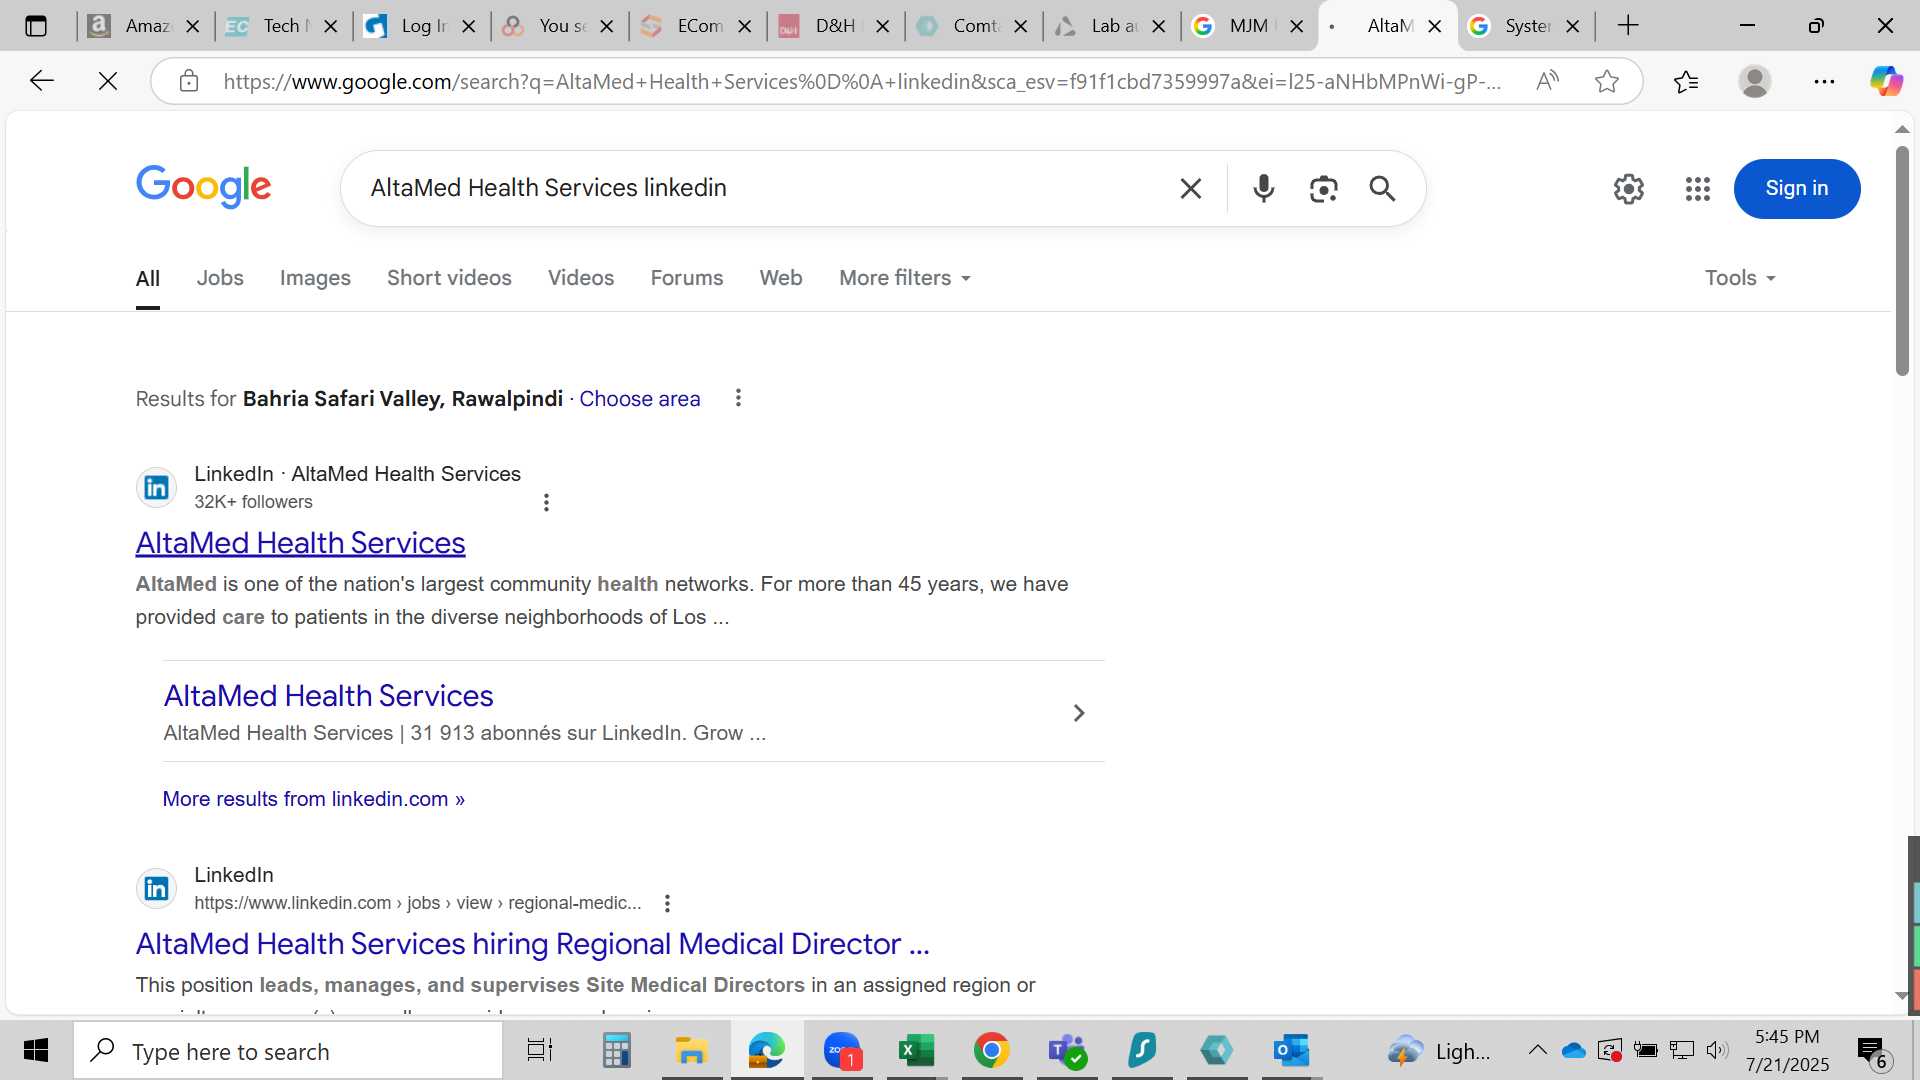Switch to the Images search tab
Screen dimensions: 1920x1080
315,278
